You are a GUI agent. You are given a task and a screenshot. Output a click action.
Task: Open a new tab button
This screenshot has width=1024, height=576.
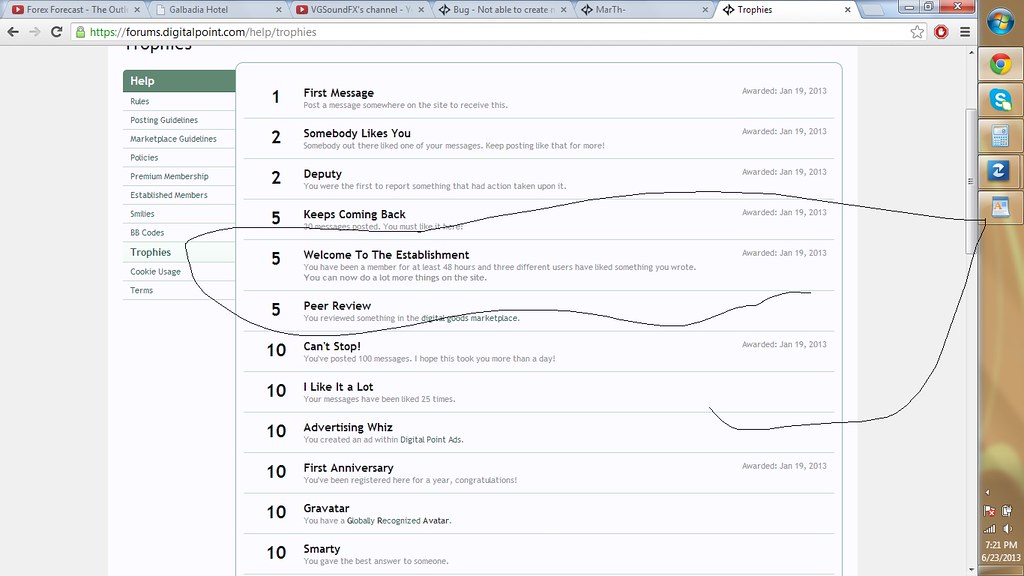[874, 10]
